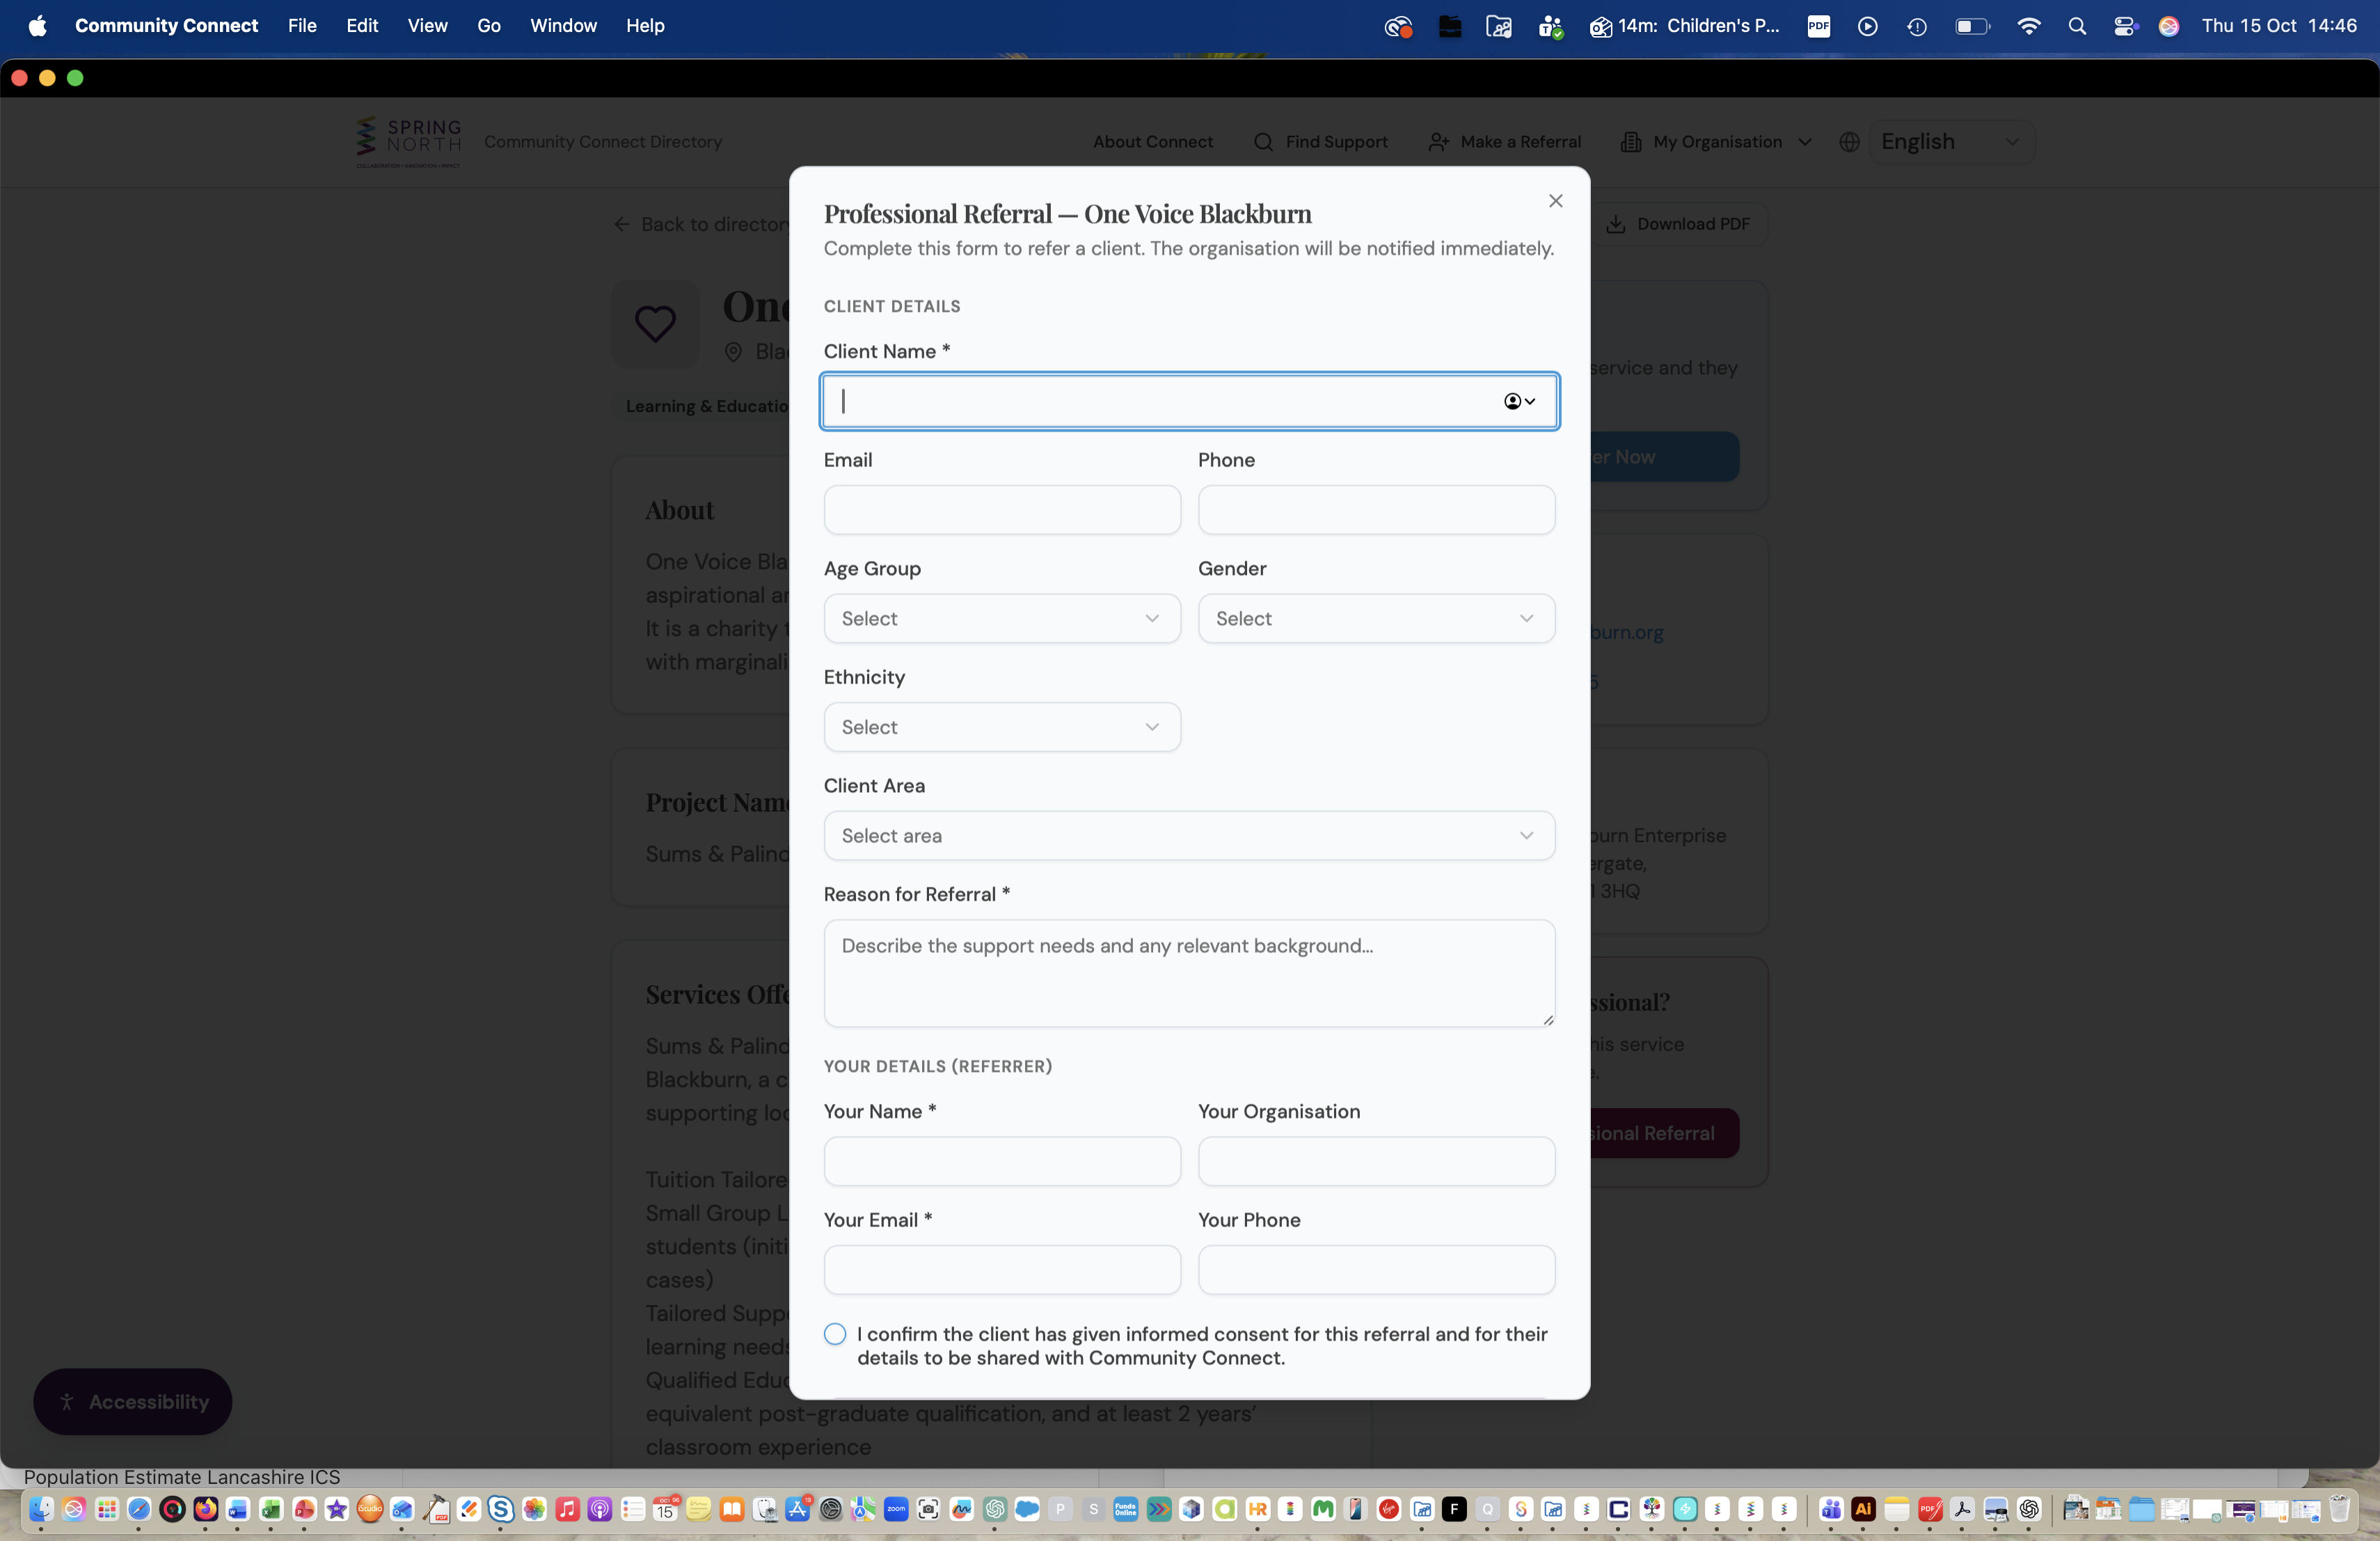Click the globe language icon
Screen dimensions: 2380x1541
pyautogui.click(x=1849, y=142)
